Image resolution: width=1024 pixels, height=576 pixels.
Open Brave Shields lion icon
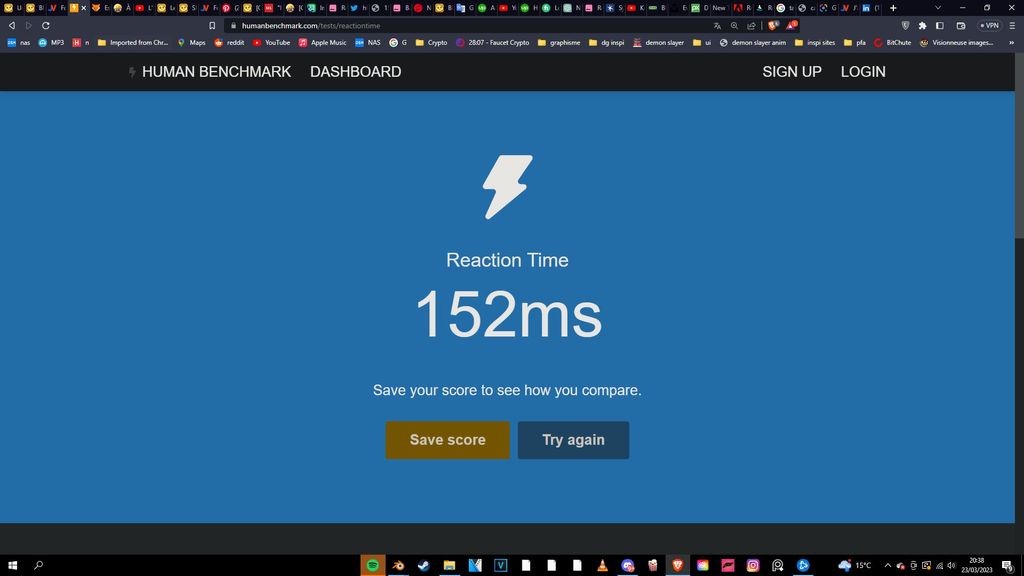click(x=773, y=25)
